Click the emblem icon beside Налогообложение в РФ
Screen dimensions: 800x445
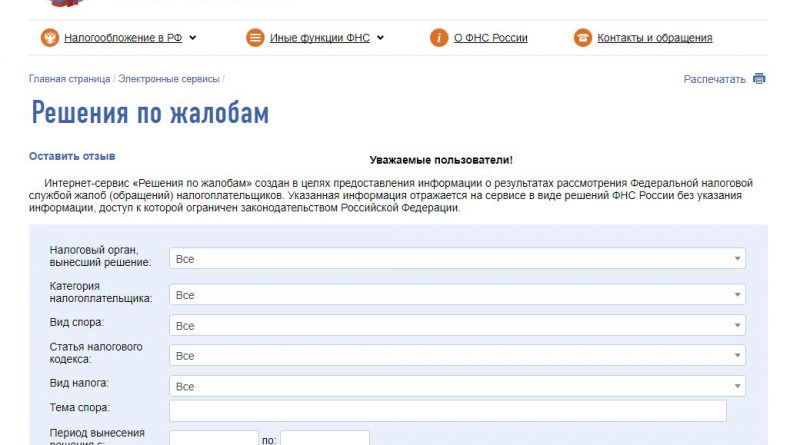pyautogui.click(x=49, y=38)
